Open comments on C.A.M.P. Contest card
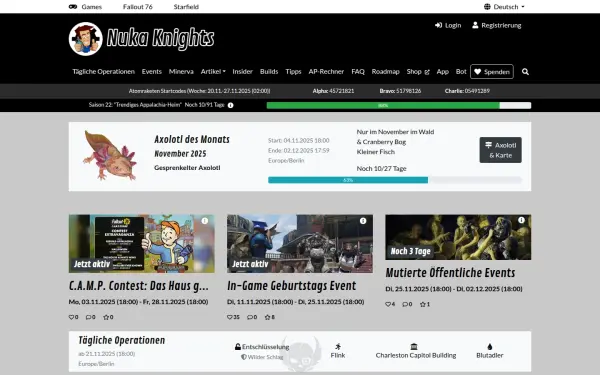This screenshot has height=375, width=600. (88, 317)
